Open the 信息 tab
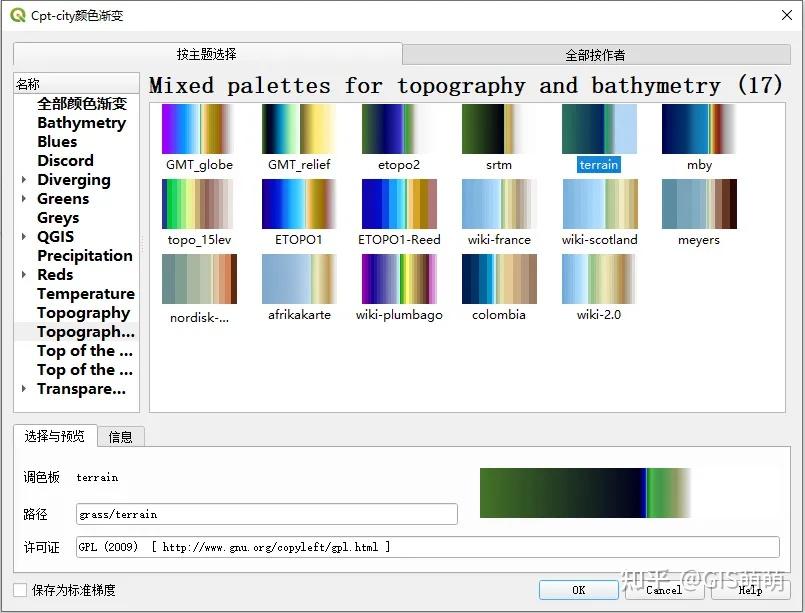Image resolution: width=805 pixels, height=613 pixels. click(121, 437)
